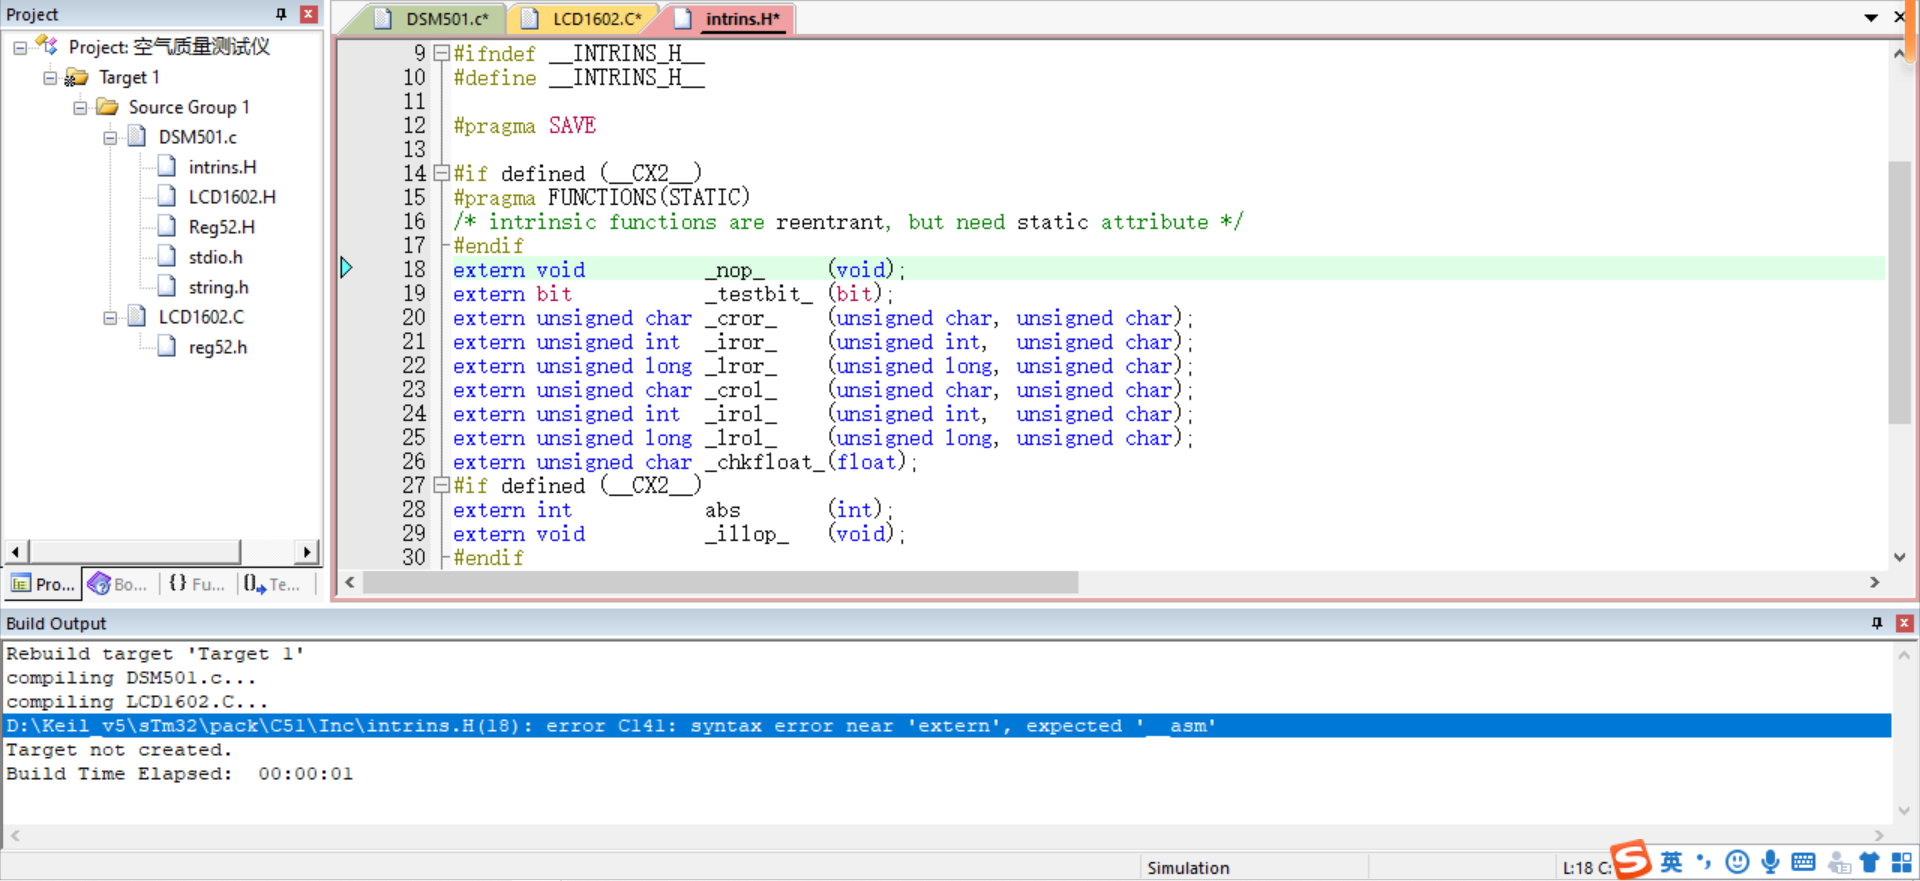This screenshot has height=881, width=1920.
Task: Fold the #if defined block at line 27
Action: click(x=441, y=486)
